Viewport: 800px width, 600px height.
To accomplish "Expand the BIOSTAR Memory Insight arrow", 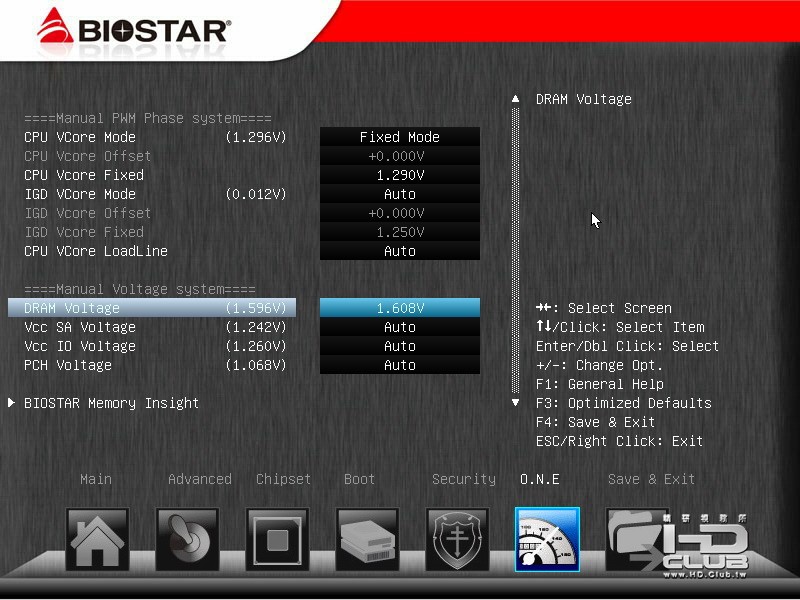I will (11, 403).
